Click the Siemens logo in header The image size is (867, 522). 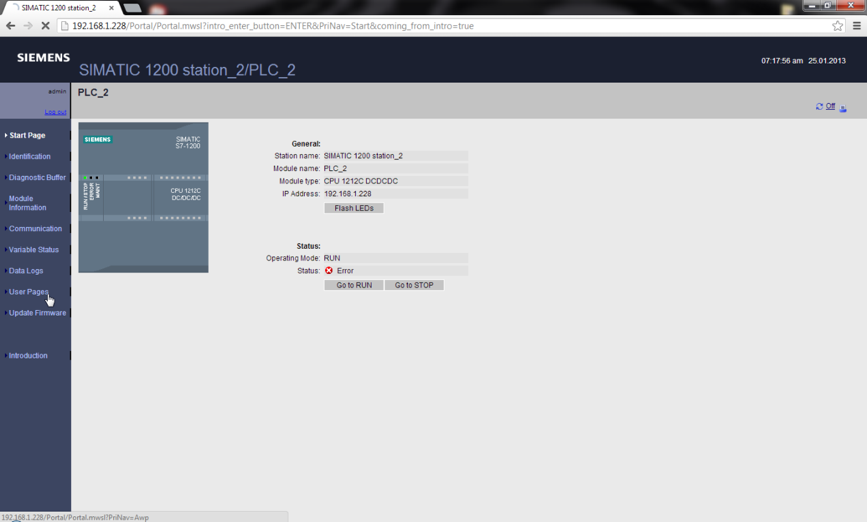[x=43, y=58]
